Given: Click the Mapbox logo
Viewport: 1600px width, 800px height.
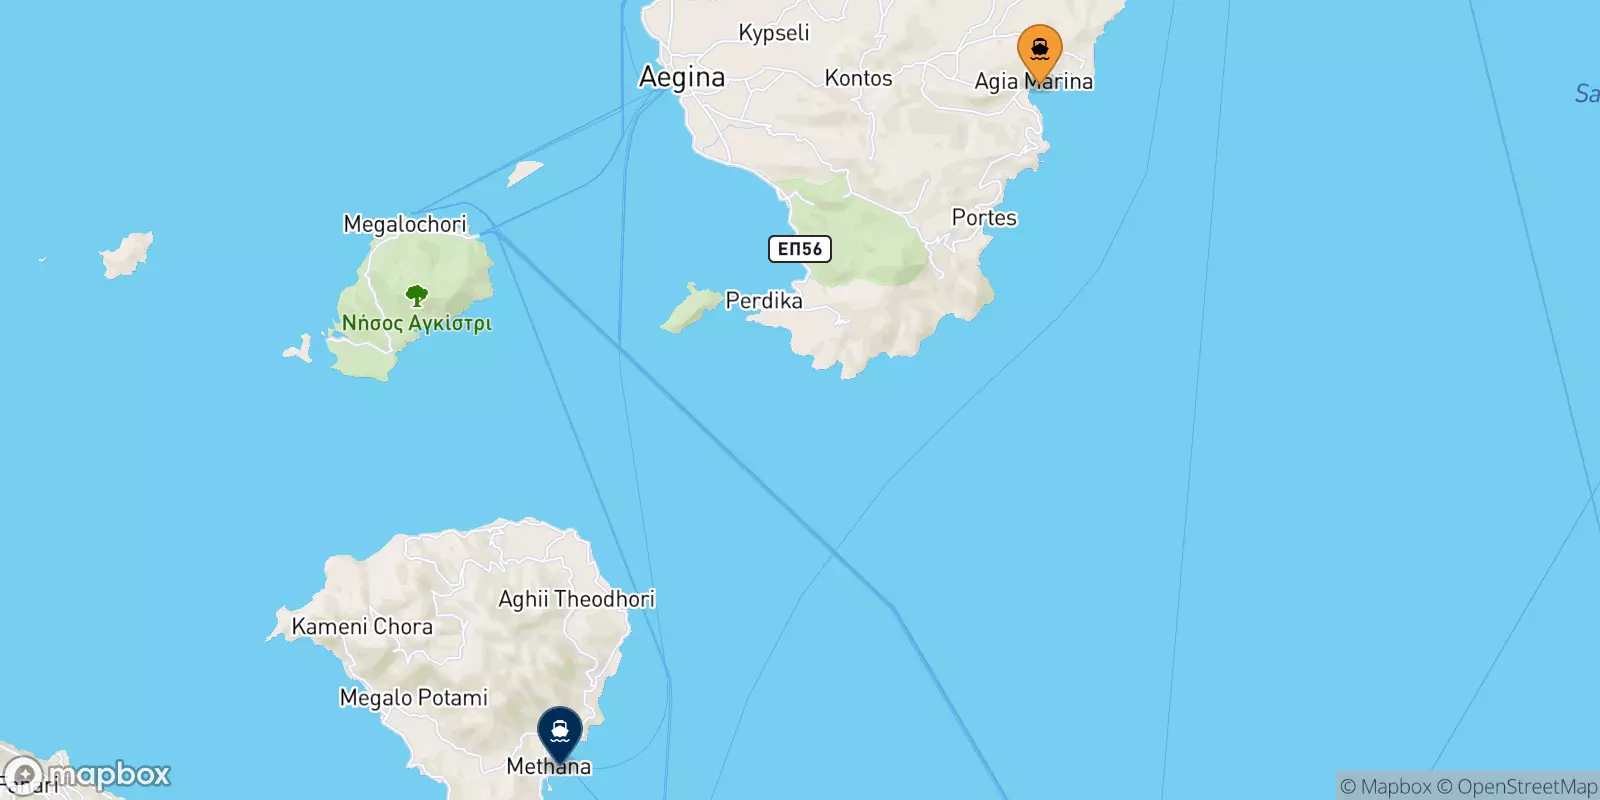Looking at the screenshot, I should 87,775.
